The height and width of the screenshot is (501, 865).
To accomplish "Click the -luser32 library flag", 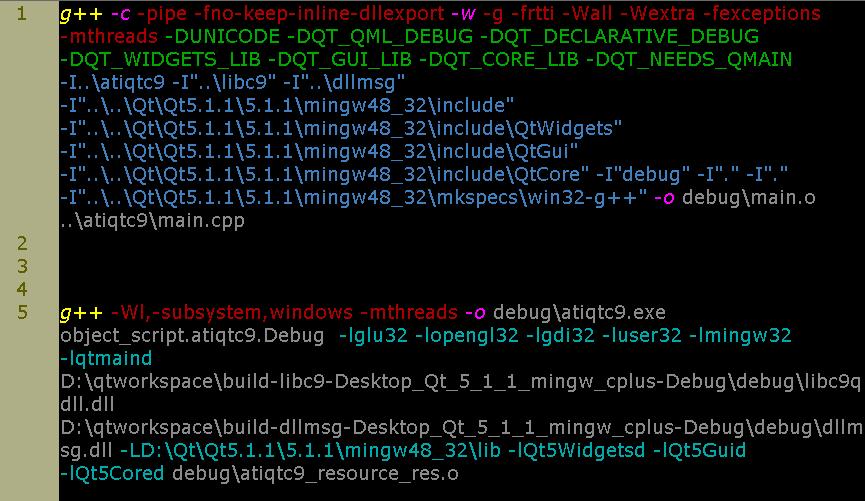I will pos(642,335).
